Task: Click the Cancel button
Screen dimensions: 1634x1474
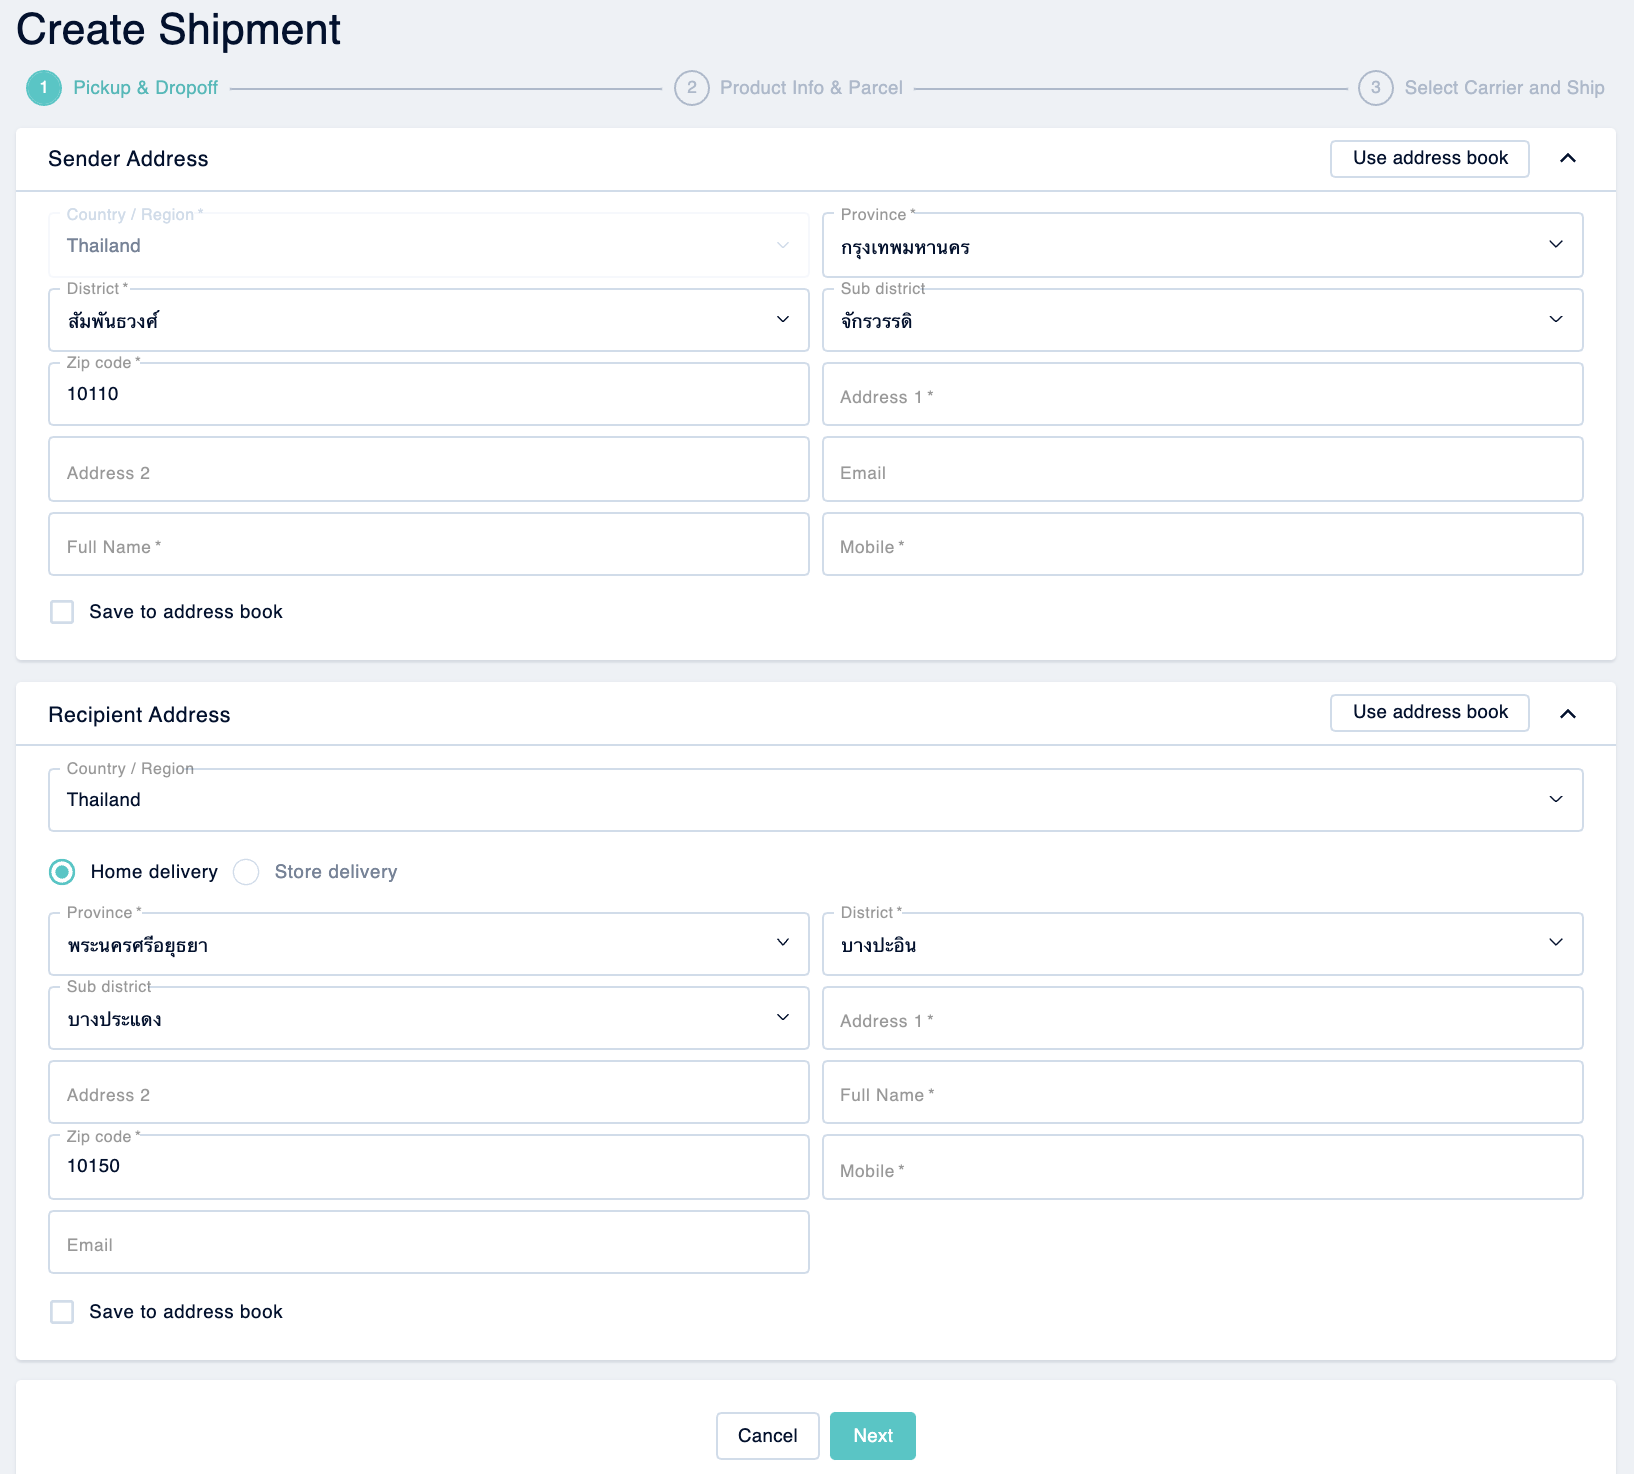Action: pyautogui.click(x=767, y=1436)
